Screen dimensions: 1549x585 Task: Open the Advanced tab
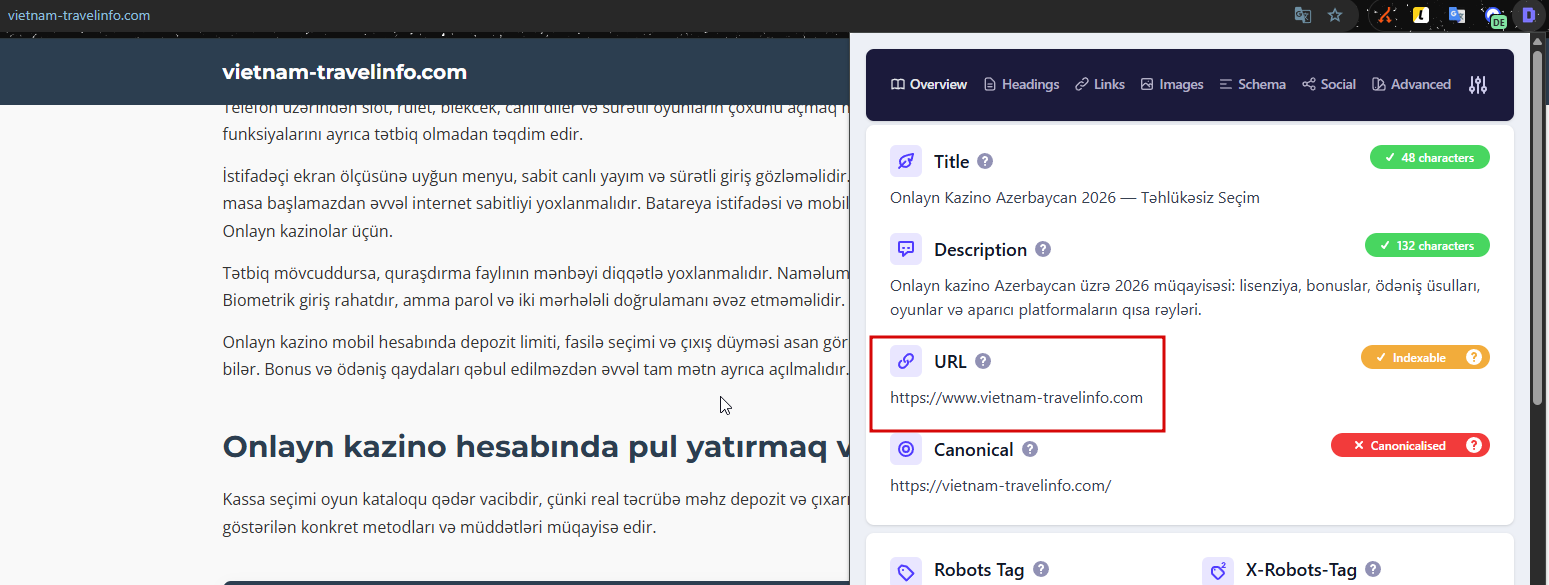1411,85
